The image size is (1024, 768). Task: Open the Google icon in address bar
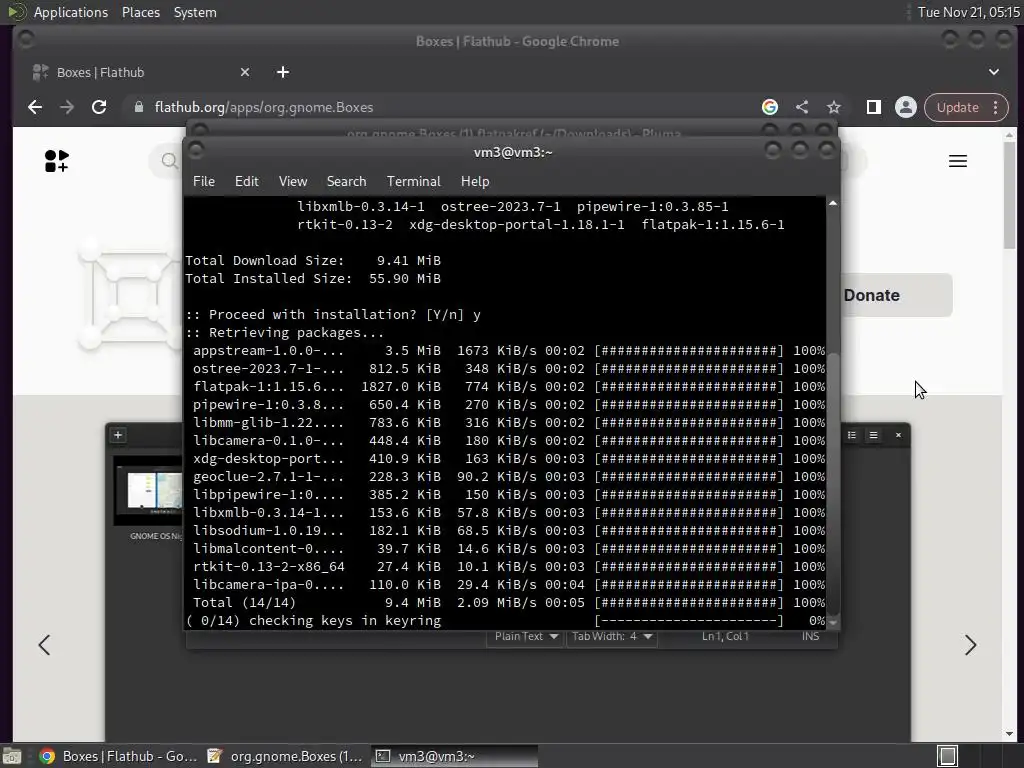(770, 107)
